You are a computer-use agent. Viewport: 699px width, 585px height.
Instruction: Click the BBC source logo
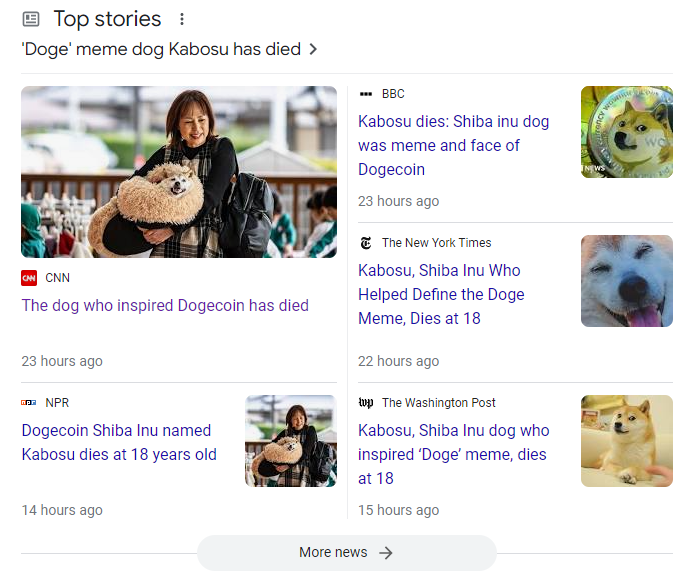[x=366, y=94]
